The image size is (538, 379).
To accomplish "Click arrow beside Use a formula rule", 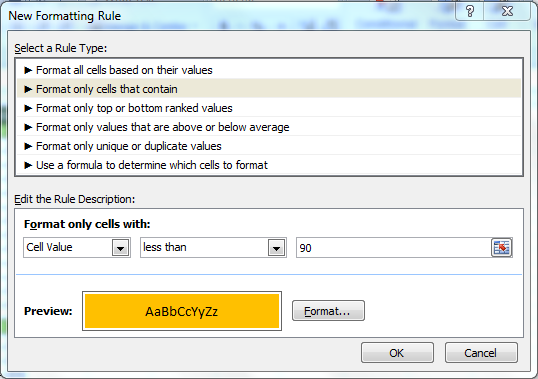I will pos(28,165).
